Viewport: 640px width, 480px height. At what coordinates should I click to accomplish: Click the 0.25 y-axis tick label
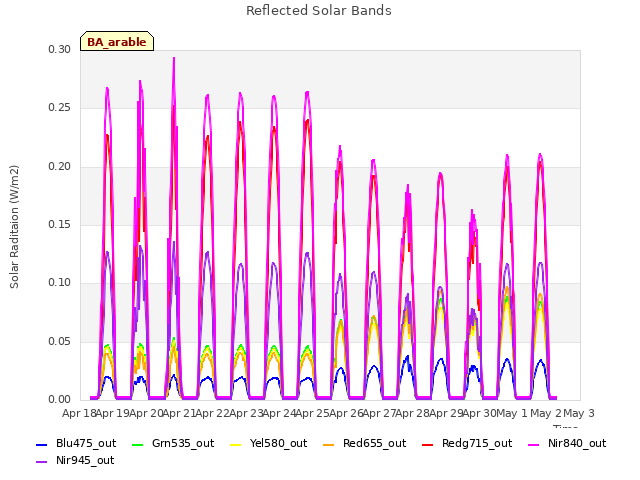point(60,108)
